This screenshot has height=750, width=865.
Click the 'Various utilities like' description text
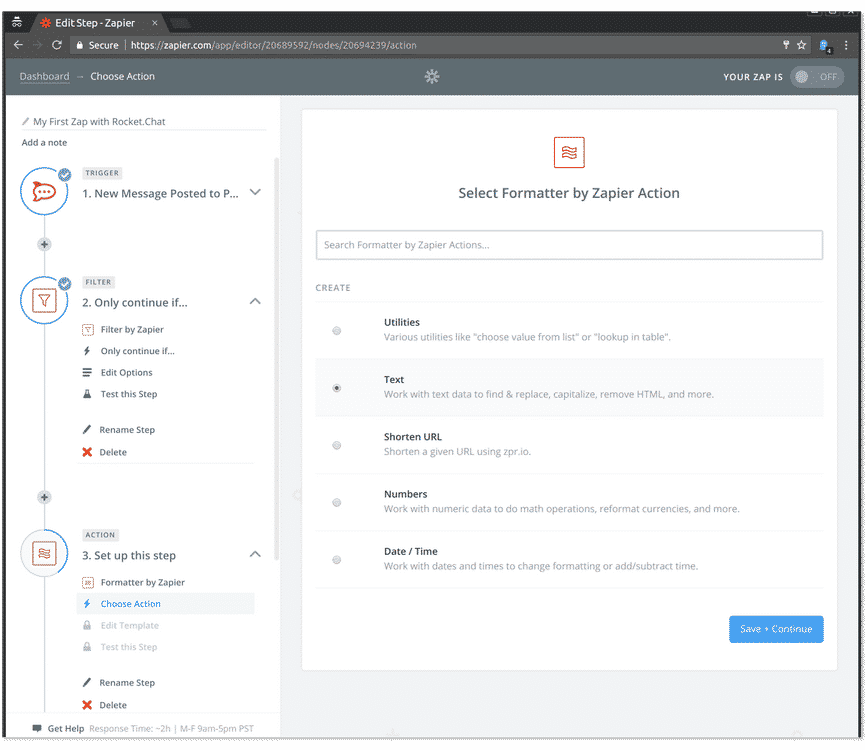(x=527, y=338)
